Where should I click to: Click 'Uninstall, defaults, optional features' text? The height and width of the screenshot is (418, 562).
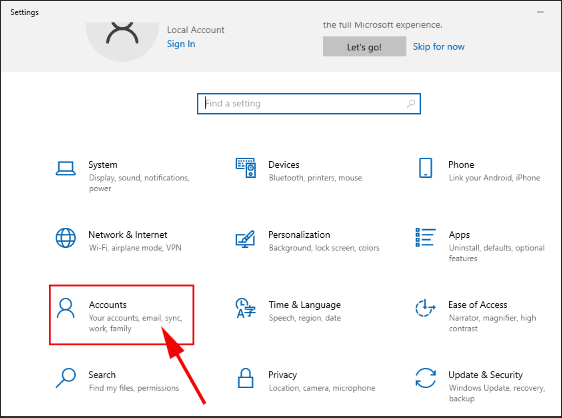pyautogui.click(x=497, y=253)
